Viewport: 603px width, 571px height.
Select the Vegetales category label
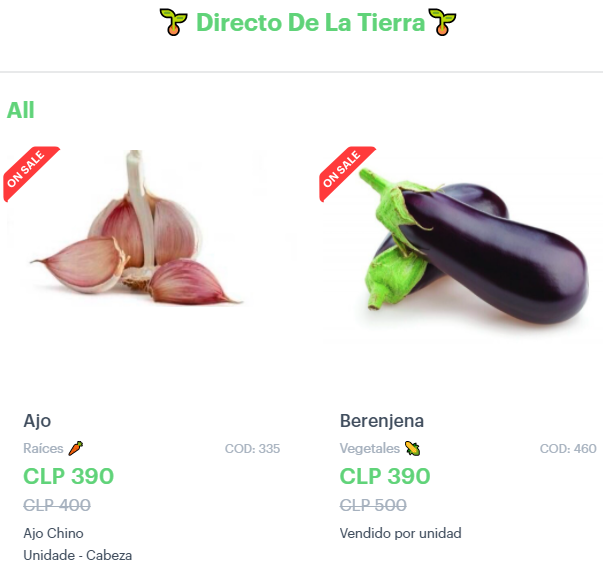pyautogui.click(x=370, y=449)
